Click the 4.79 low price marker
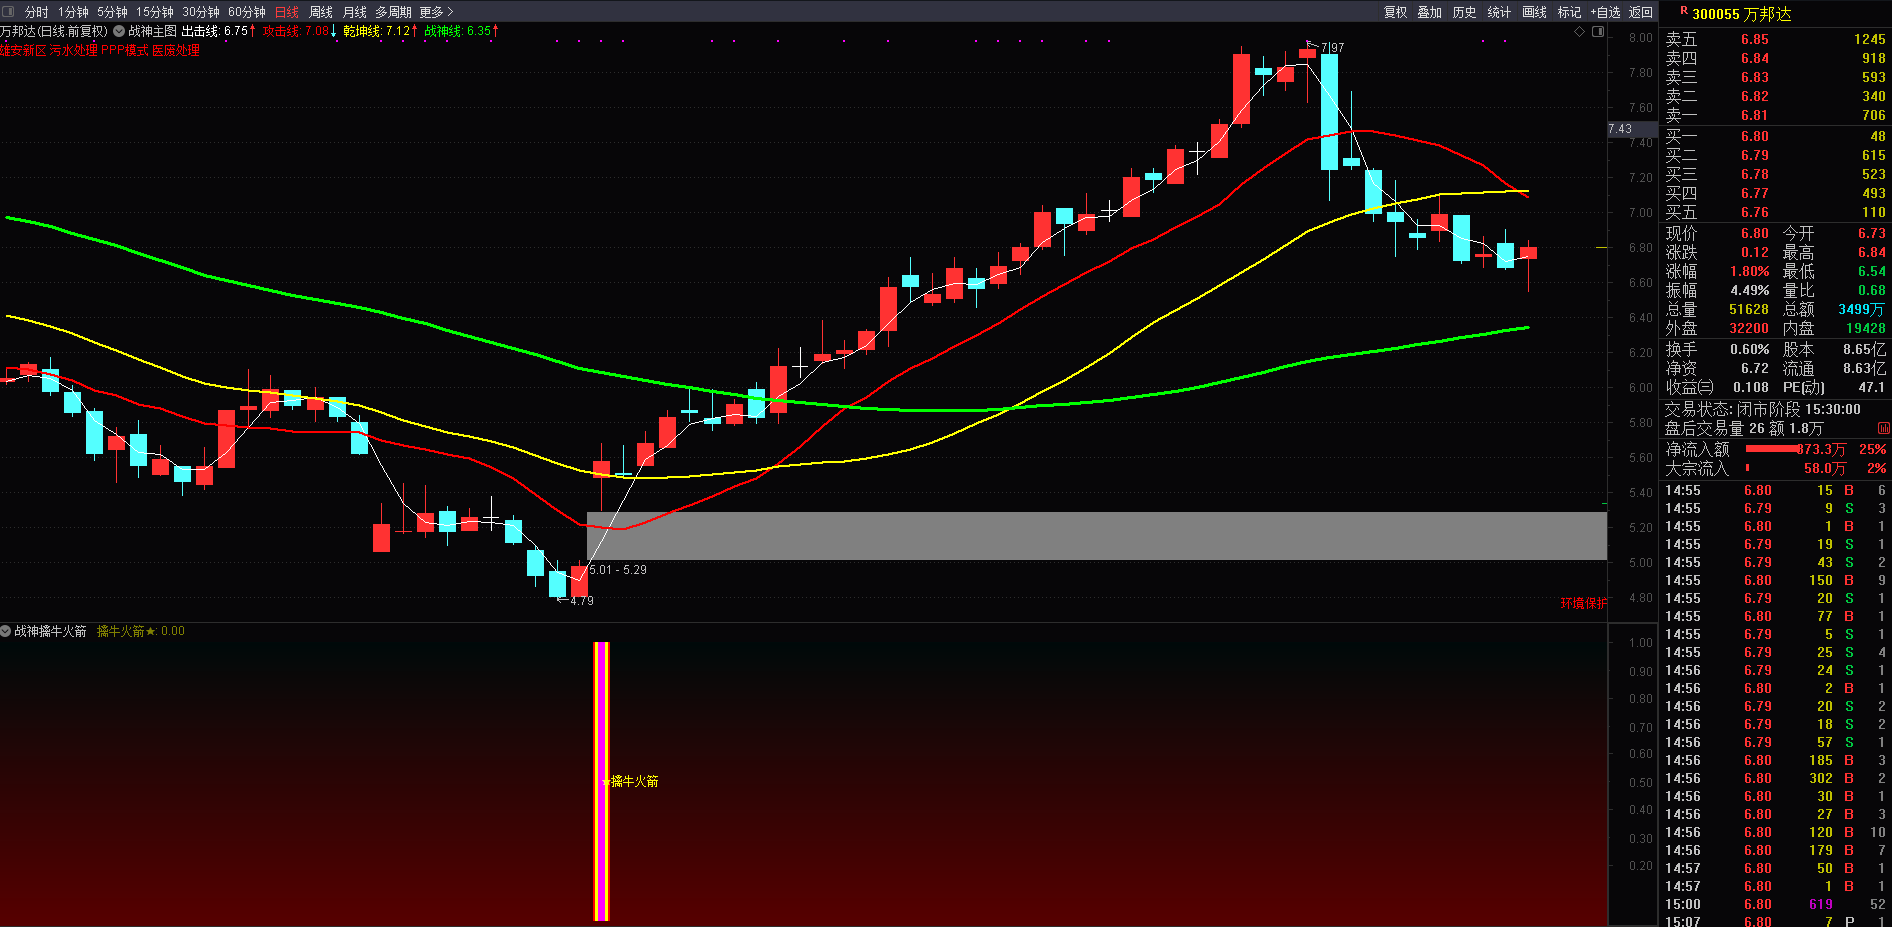The width and height of the screenshot is (1892, 927). [x=582, y=600]
